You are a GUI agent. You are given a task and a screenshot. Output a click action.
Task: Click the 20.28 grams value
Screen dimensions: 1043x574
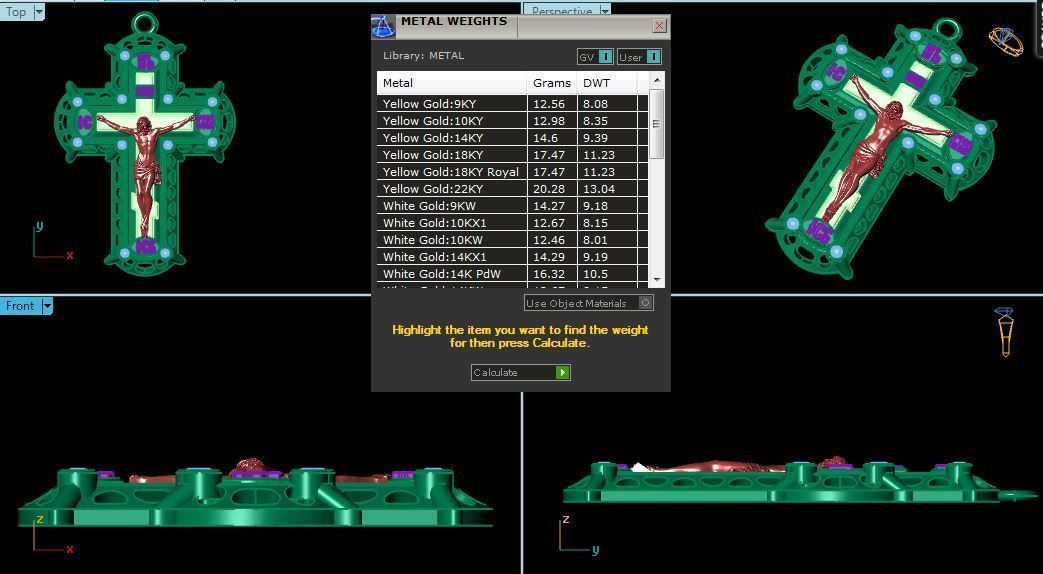point(549,189)
